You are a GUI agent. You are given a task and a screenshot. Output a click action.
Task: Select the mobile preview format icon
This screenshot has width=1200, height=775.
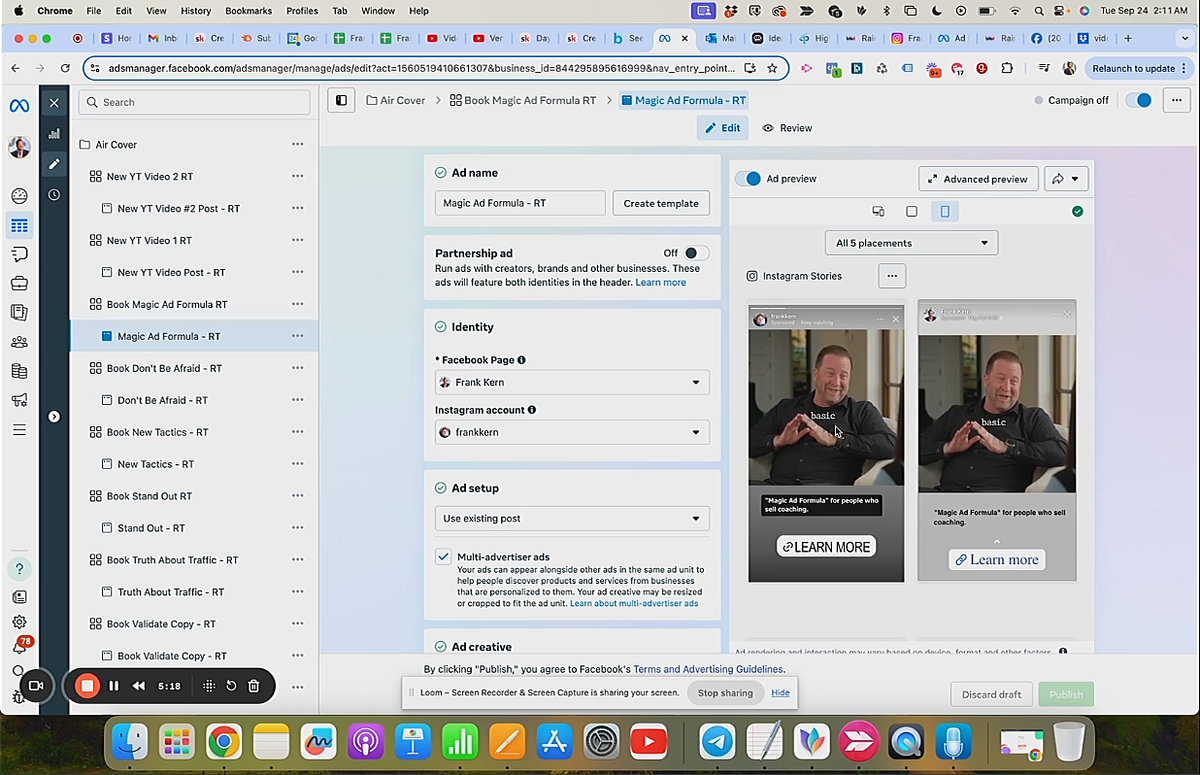tap(945, 212)
